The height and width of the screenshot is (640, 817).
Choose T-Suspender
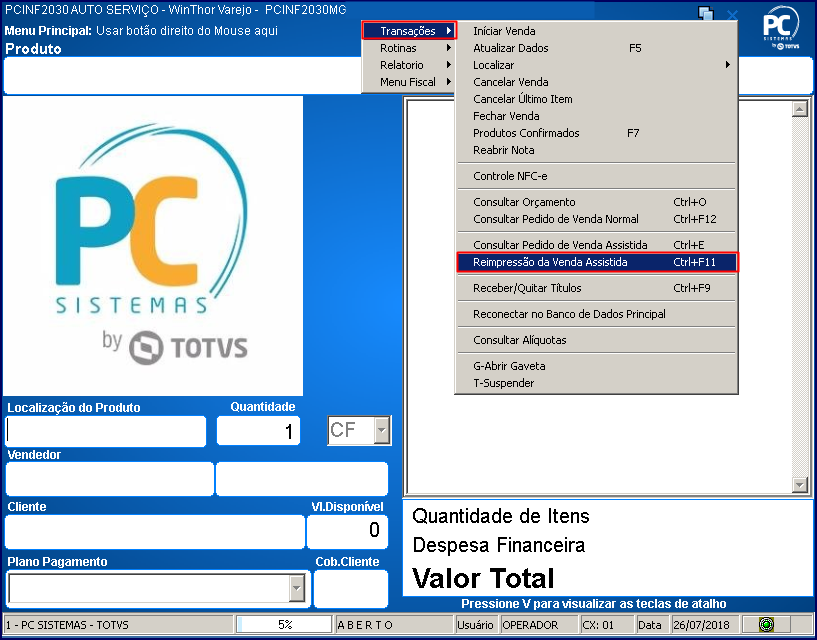(596, 383)
